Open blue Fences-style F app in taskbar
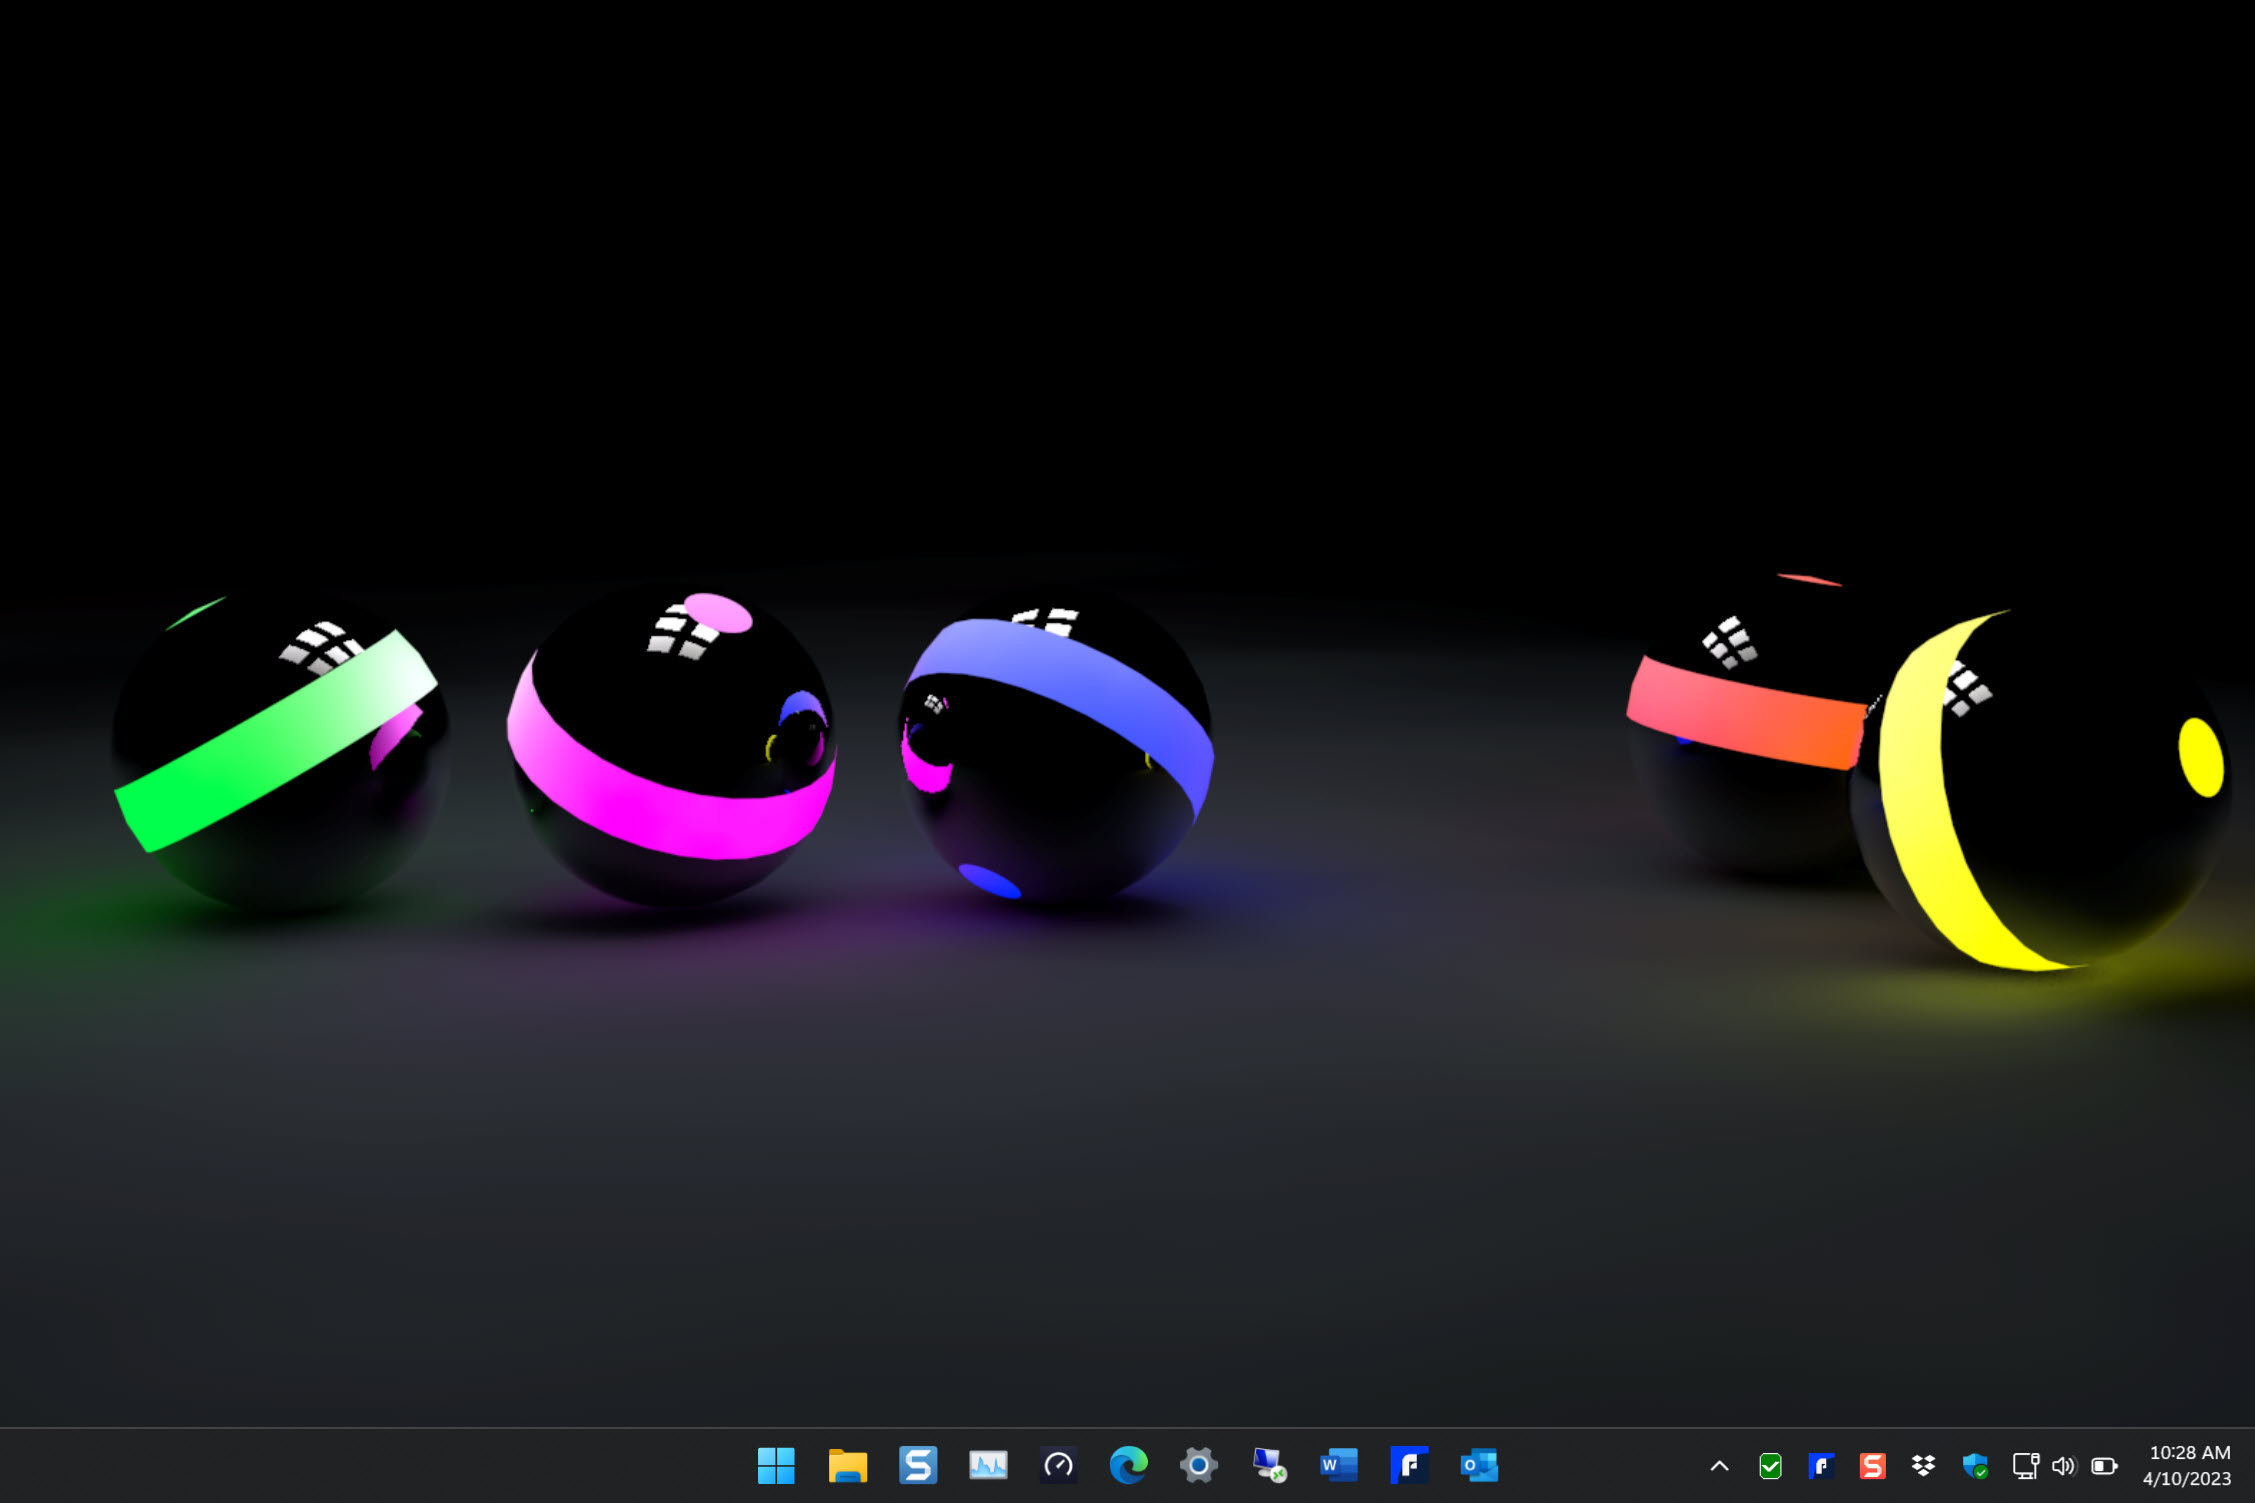Screen dimensions: 2255x1503 pyautogui.click(x=1409, y=1466)
